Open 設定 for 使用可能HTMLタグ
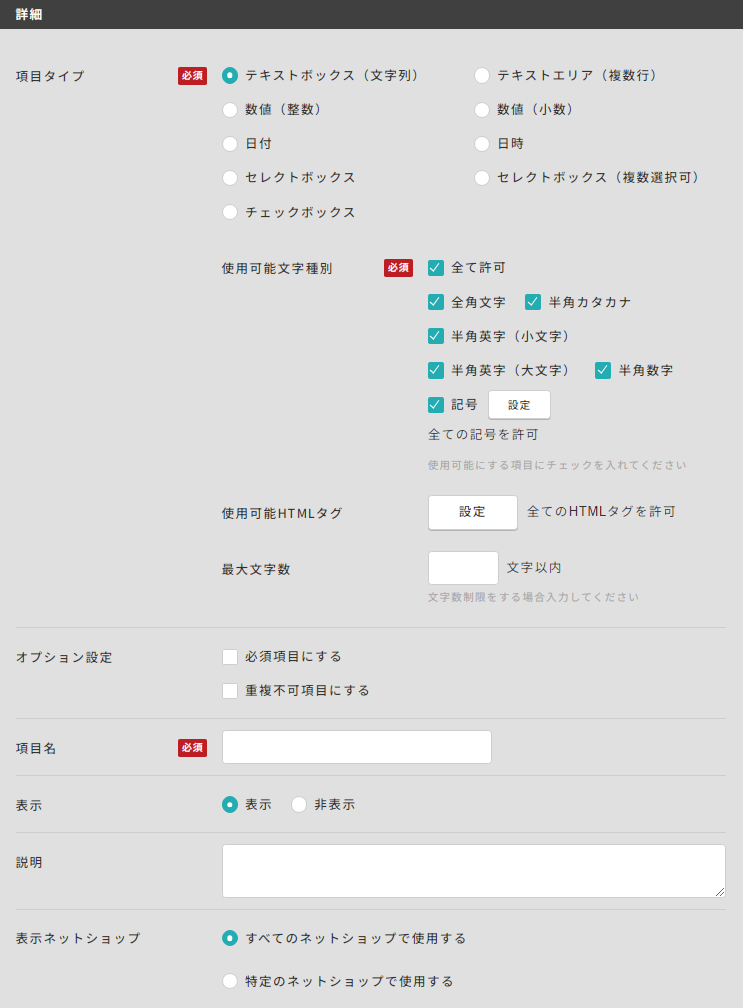Image resolution: width=743 pixels, height=1008 pixels. 472,512
